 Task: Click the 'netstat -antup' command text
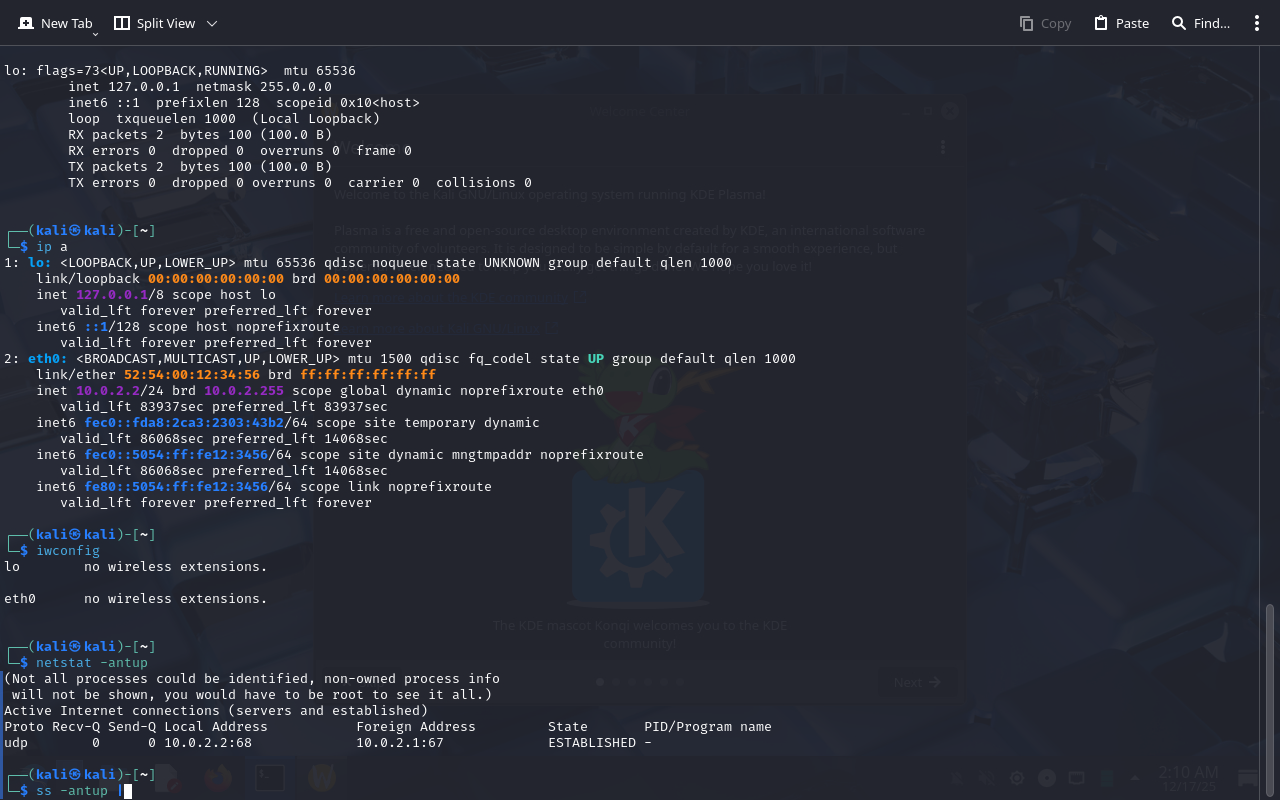(x=92, y=662)
